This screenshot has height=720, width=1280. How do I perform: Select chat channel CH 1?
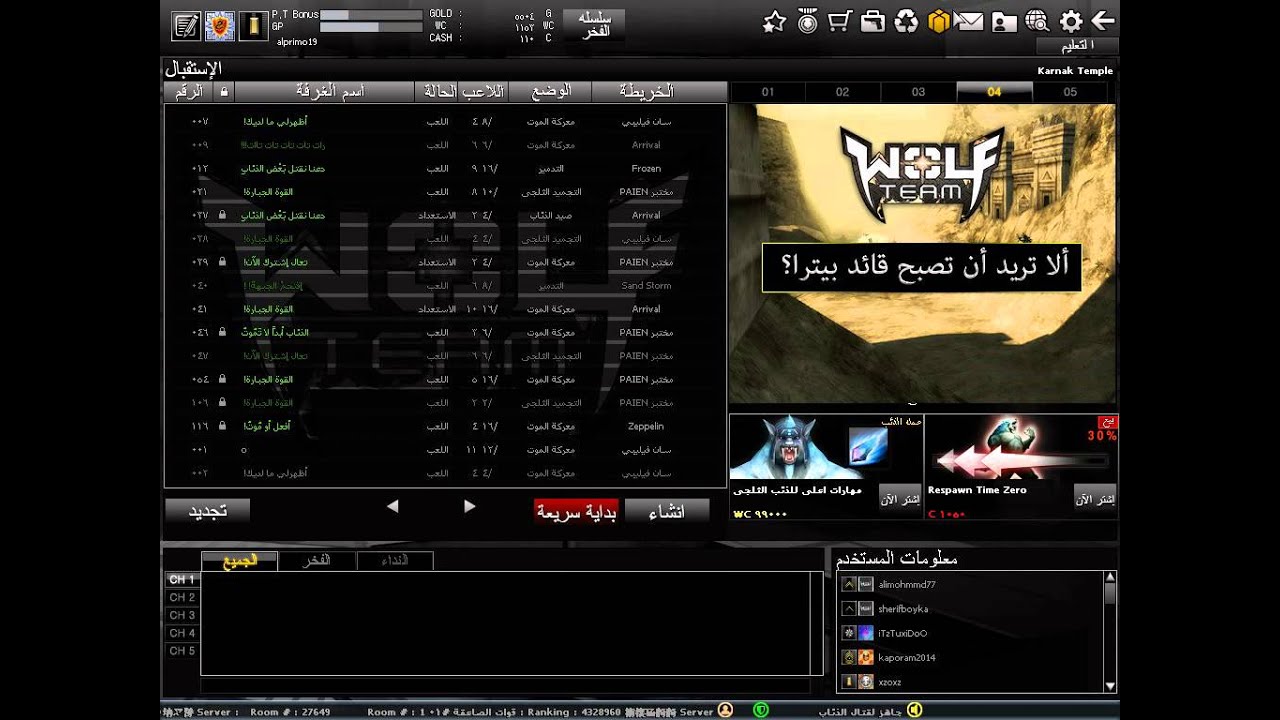(x=182, y=580)
